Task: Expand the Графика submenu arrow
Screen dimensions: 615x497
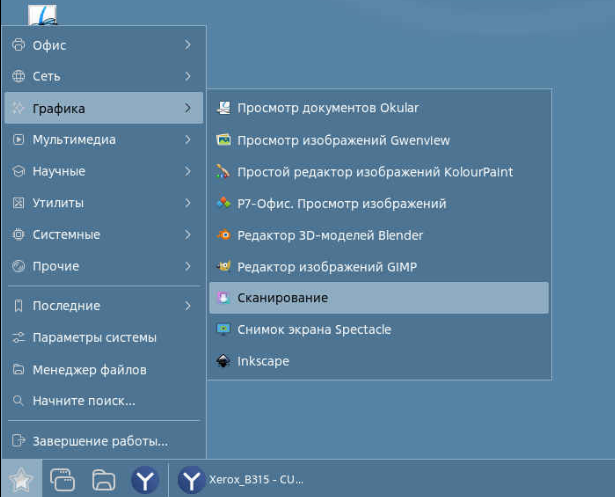Action: pos(188,108)
